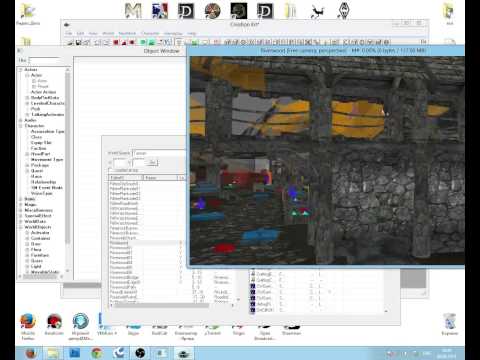480x360 pixels.
Task: Select Quest in the Object Window tree
Action: tap(37, 171)
